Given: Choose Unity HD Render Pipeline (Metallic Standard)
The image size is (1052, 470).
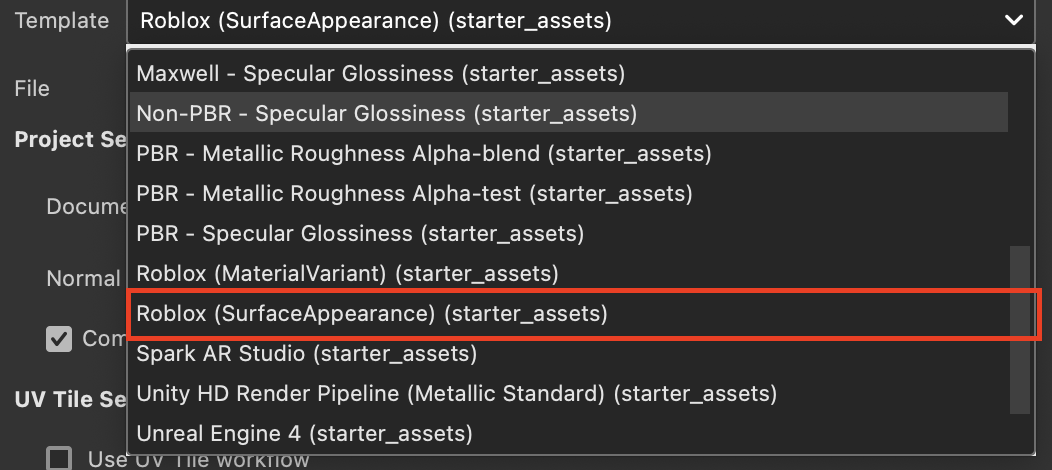Looking at the screenshot, I should pyautogui.click(x=456, y=393).
